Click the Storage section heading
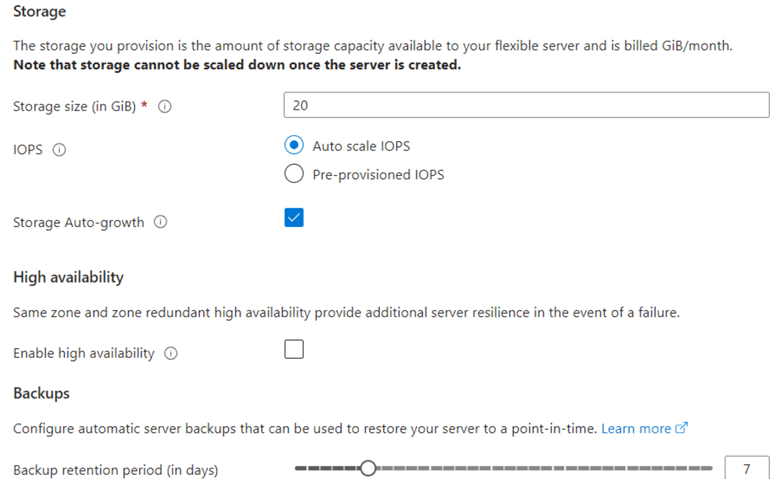The width and height of the screenshot is (780, 479). (x=40, y=11)
